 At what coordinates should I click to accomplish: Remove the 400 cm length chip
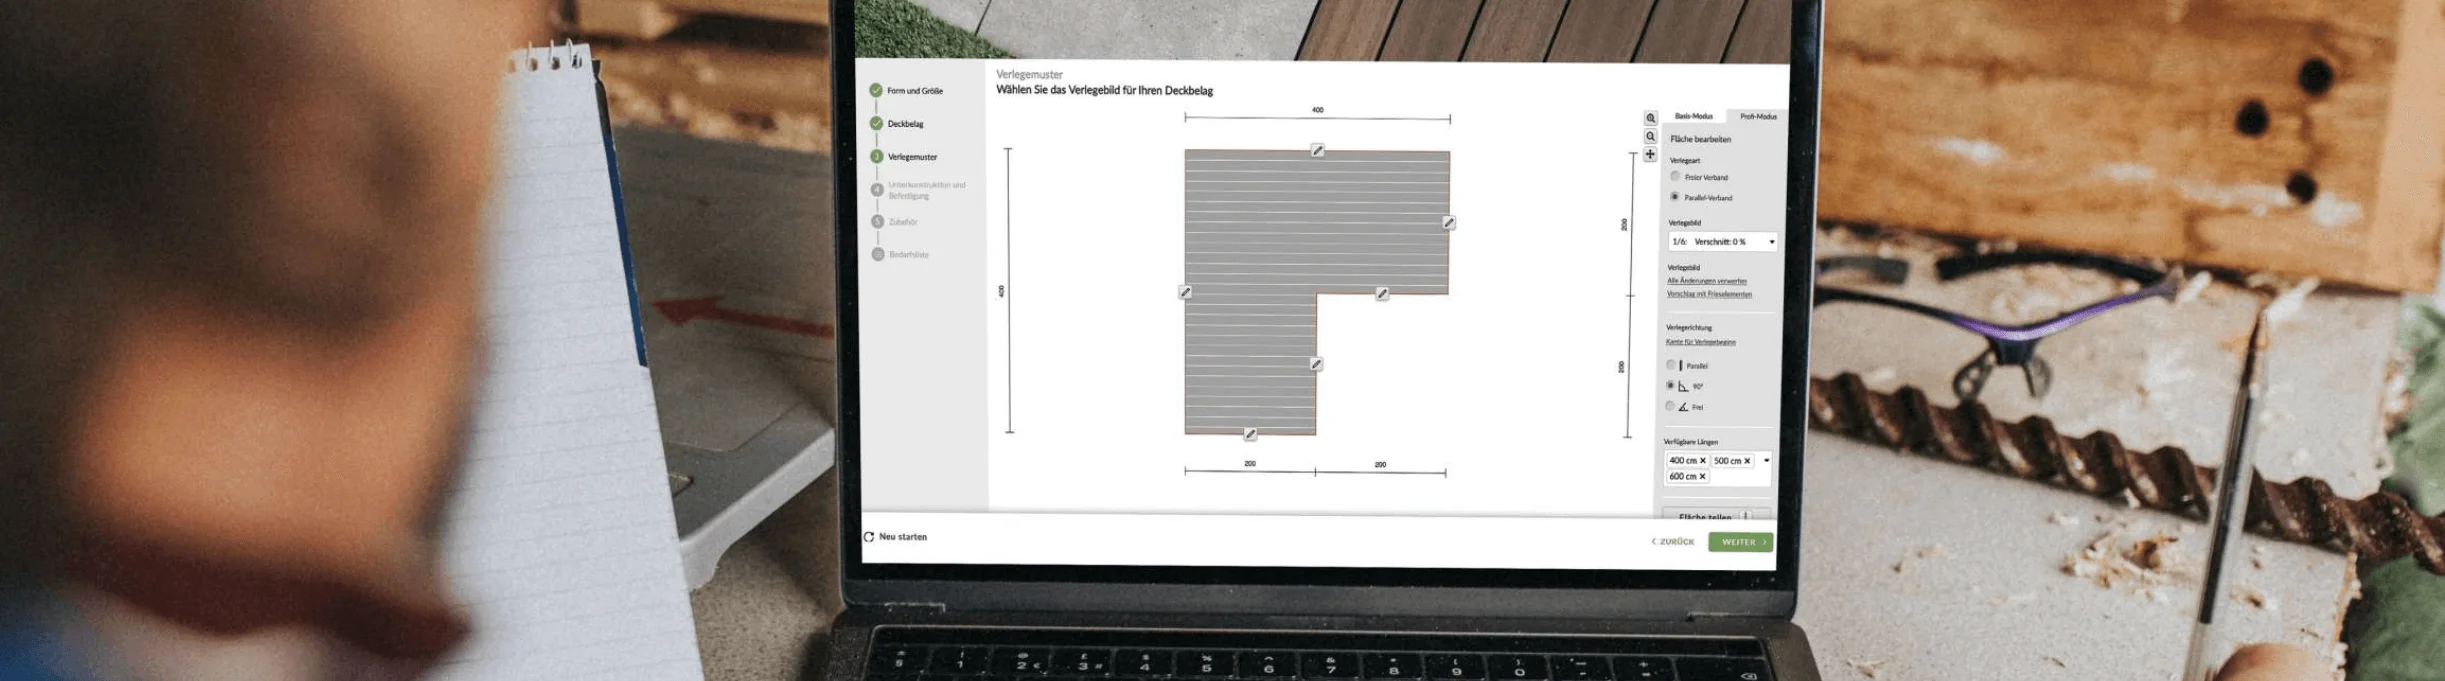pyautogui.click(x=1702, y=461)
